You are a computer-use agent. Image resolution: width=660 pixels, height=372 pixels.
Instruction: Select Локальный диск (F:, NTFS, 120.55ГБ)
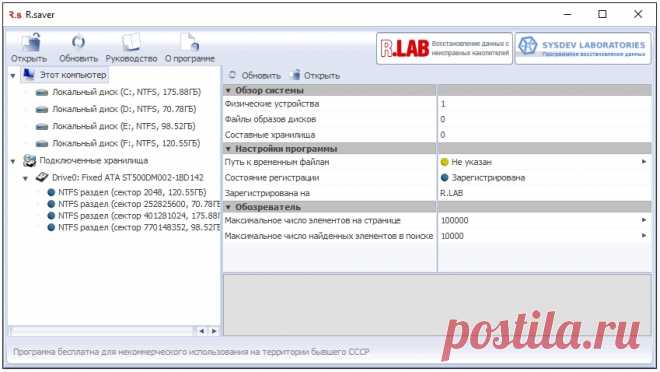click(x=126, y=143)
